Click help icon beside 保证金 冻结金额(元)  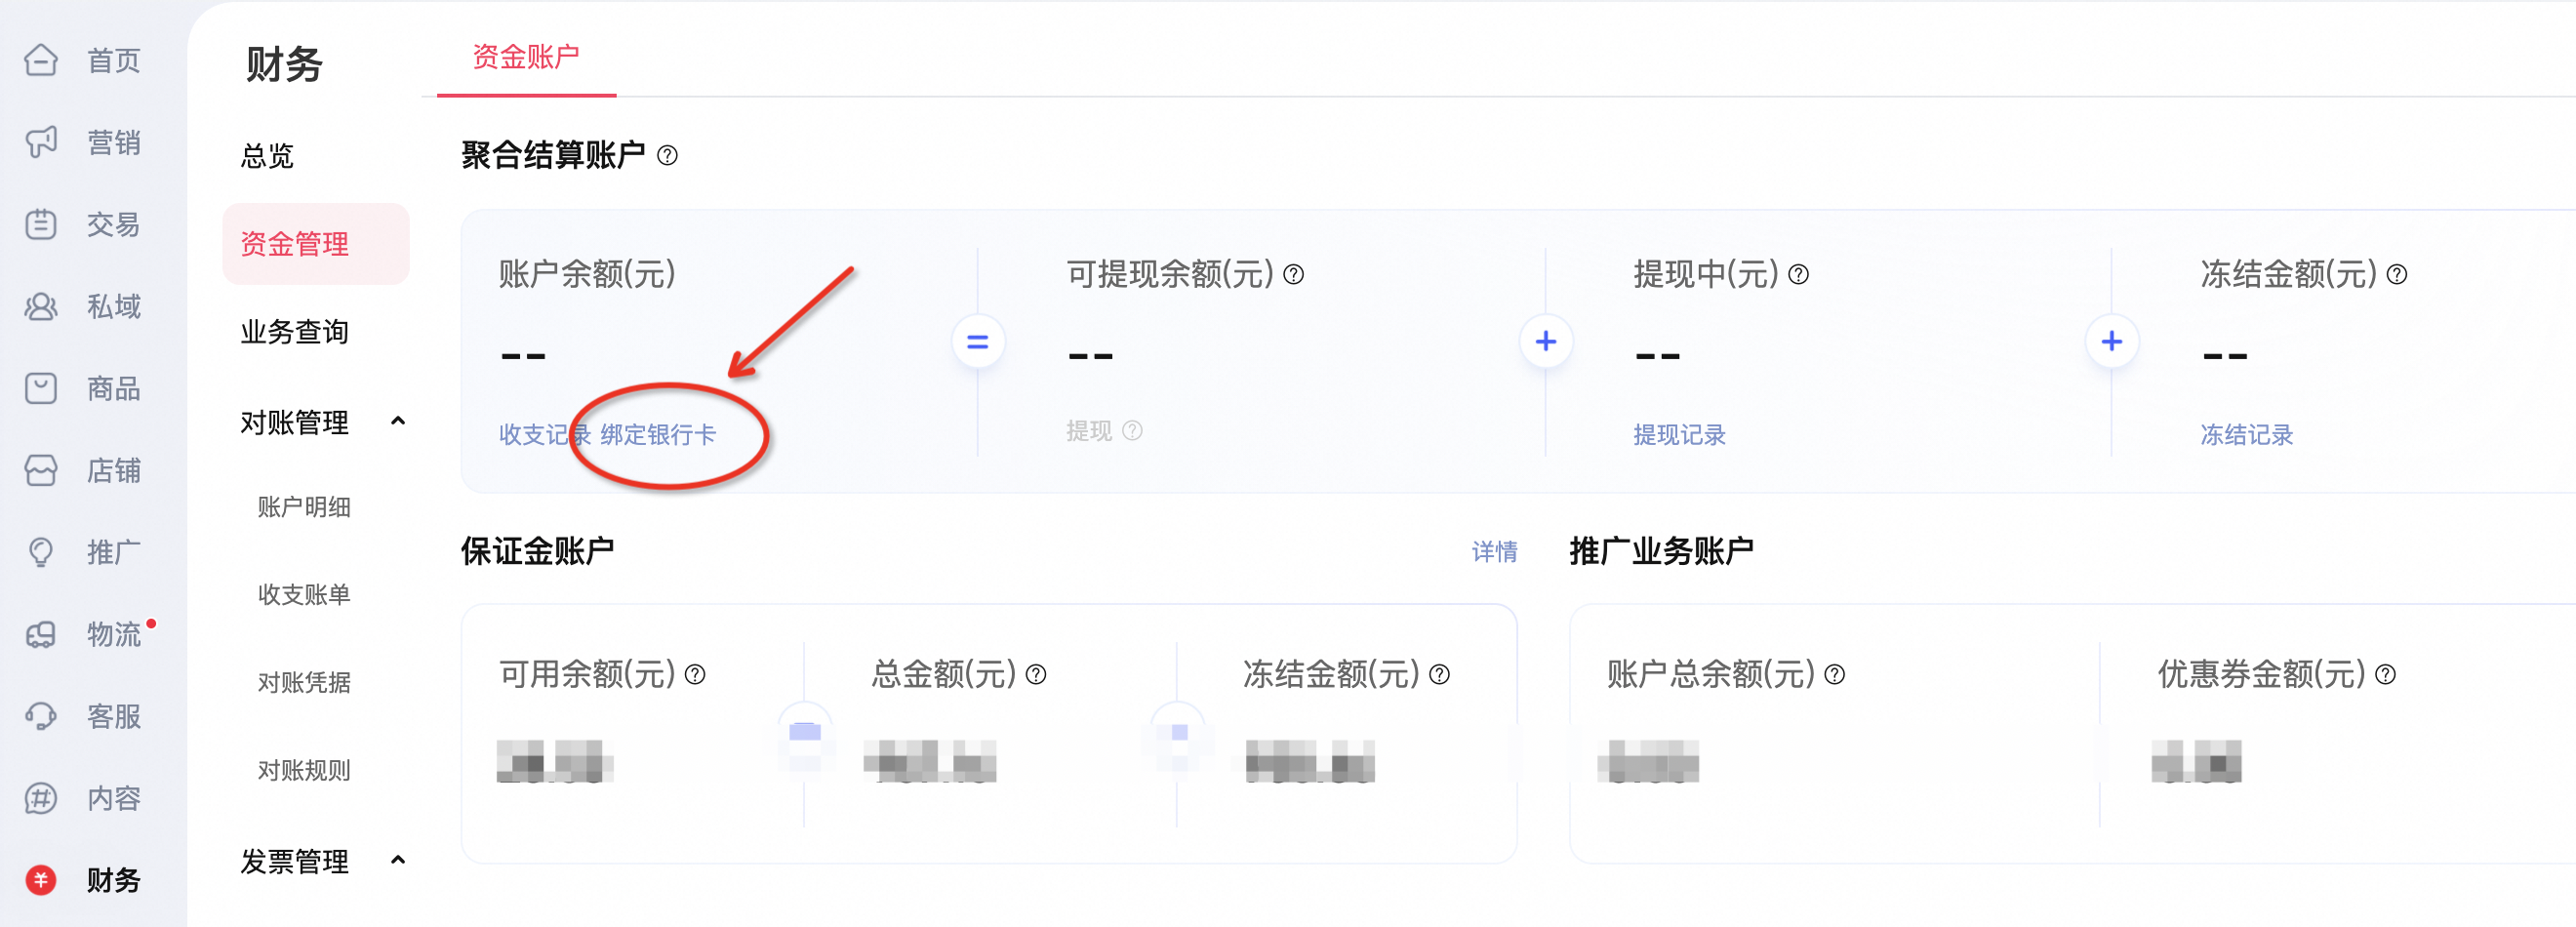(x=1439, y=675)
